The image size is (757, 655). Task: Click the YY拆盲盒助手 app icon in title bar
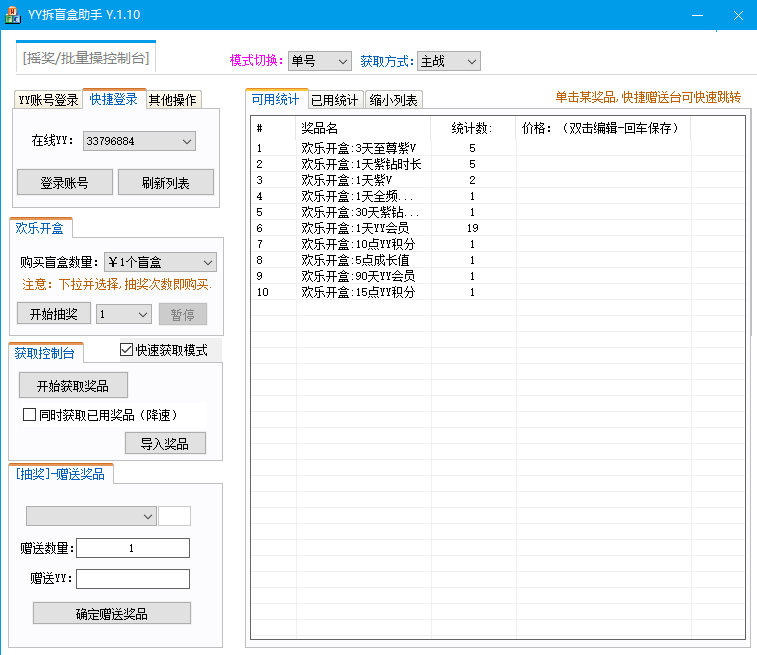13,15
